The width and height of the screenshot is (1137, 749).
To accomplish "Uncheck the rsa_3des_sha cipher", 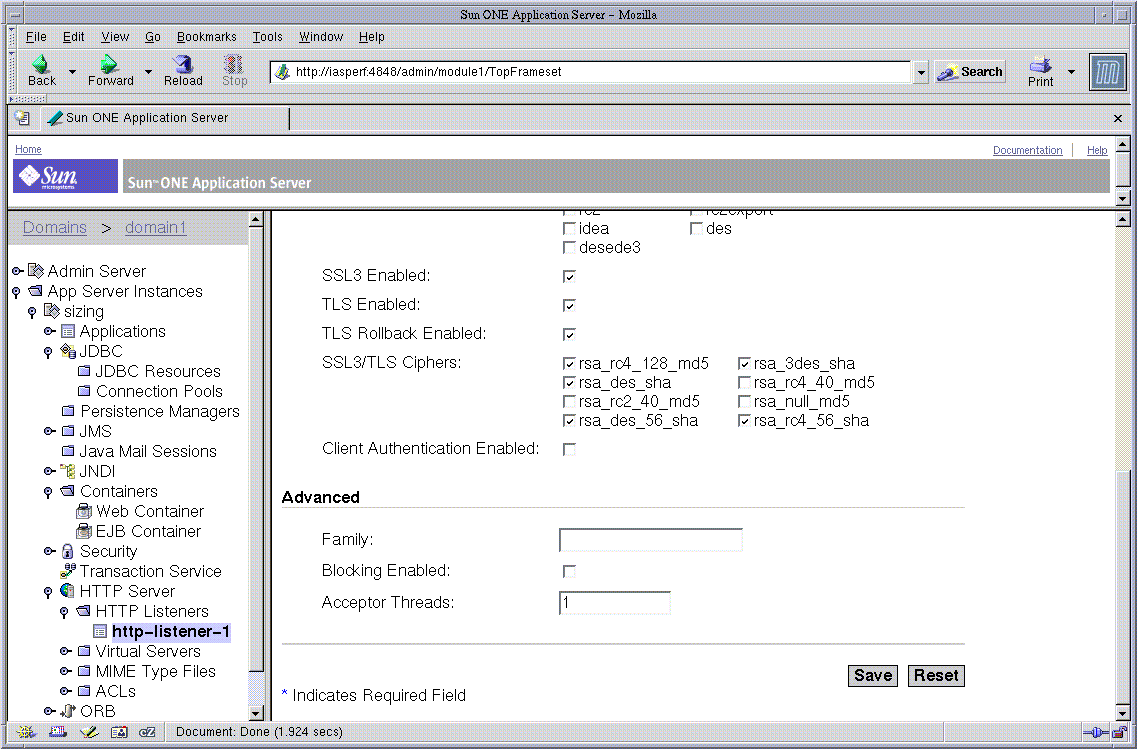I will point(744,363).
